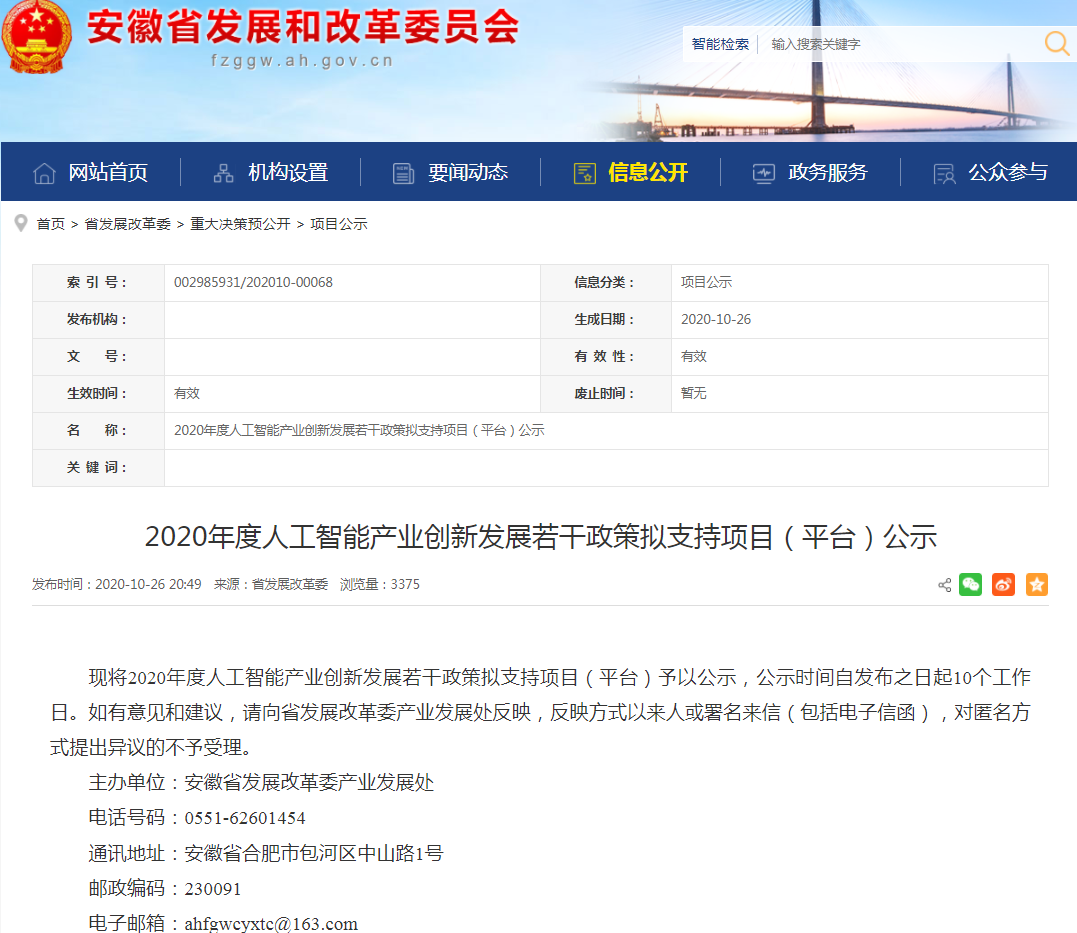Click 首页 breadcrumb link

click(x=51, y=224)
